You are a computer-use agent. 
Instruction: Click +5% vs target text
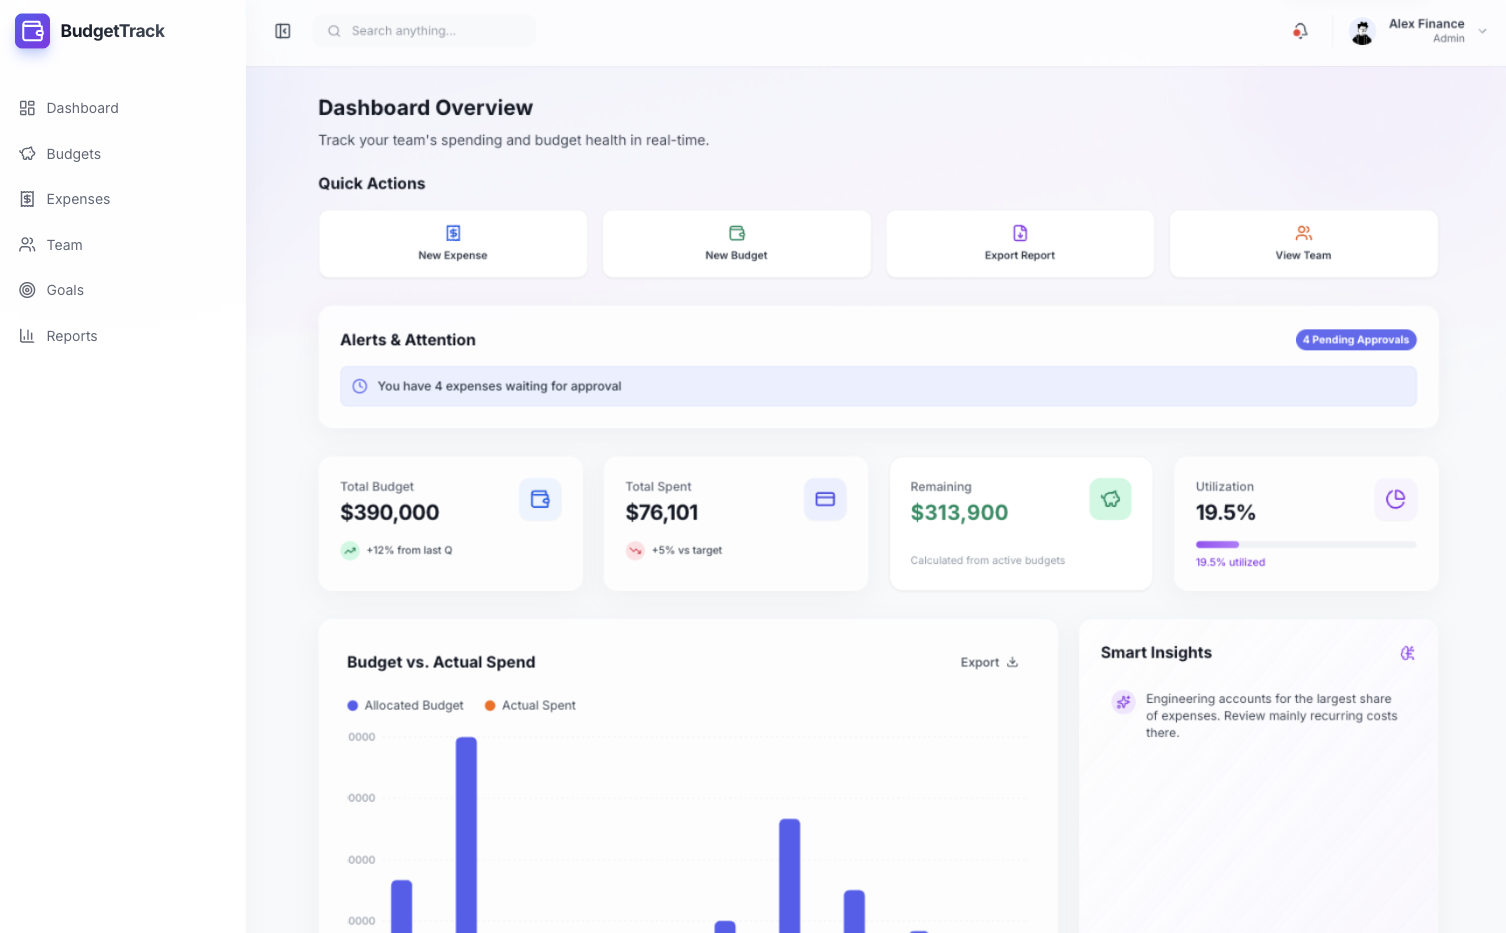(687, 550)
